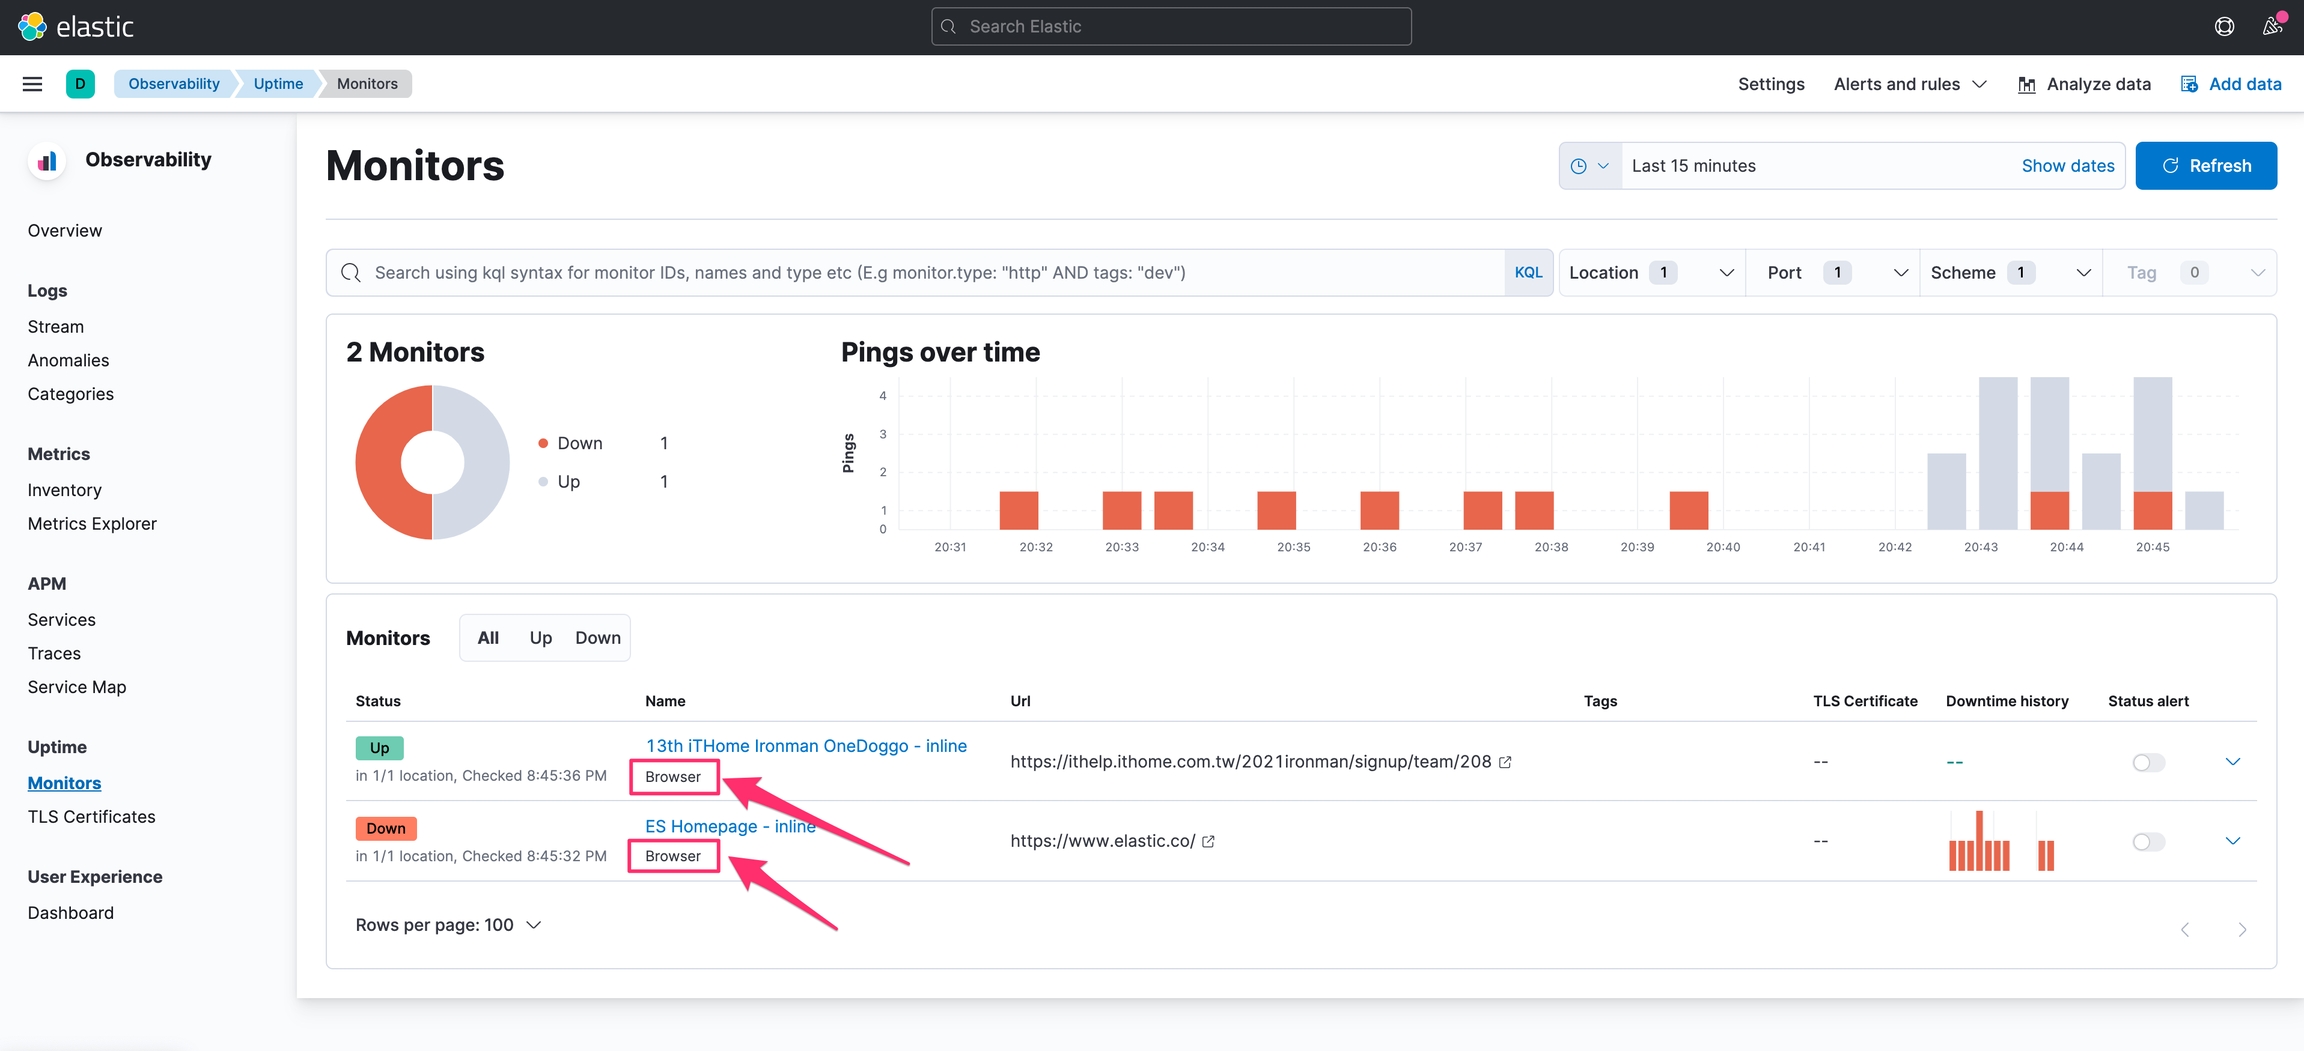Expand the 13th iTHome monitor row details
Image resolution: width=2304 pixels, height=1051 pixels.
click(x=2232, y=762)
